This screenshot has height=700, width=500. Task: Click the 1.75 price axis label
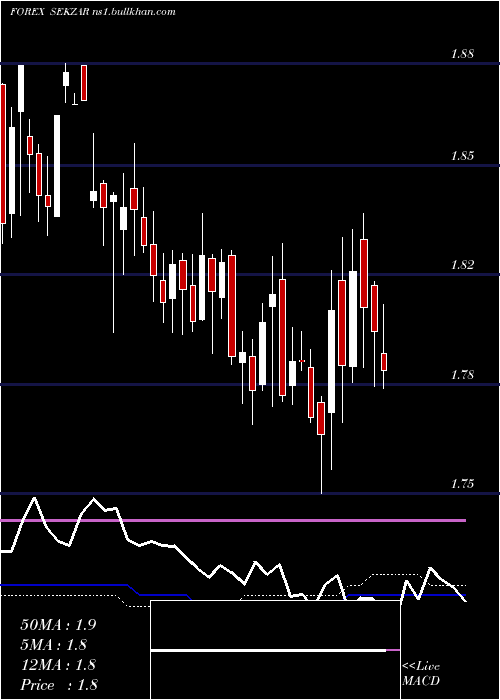(x=462, y=484)
